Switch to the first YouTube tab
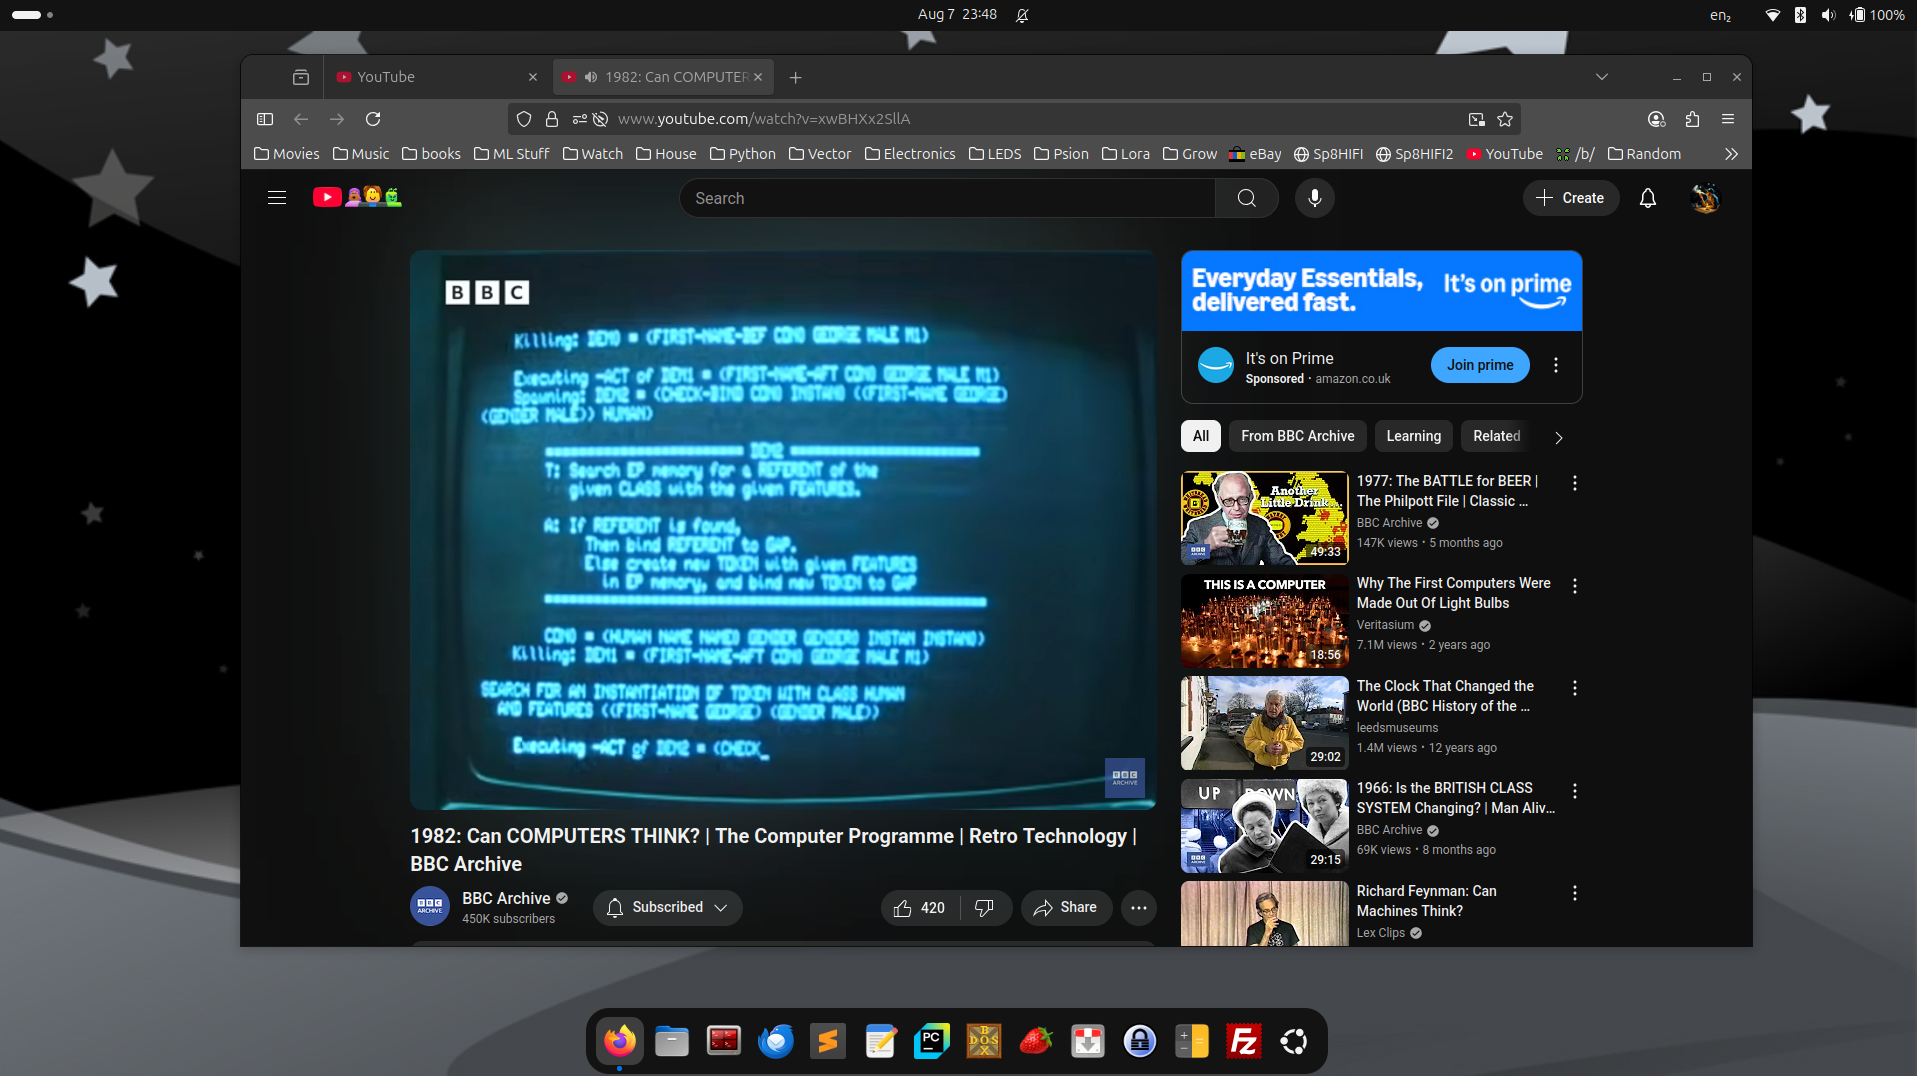 435,77
